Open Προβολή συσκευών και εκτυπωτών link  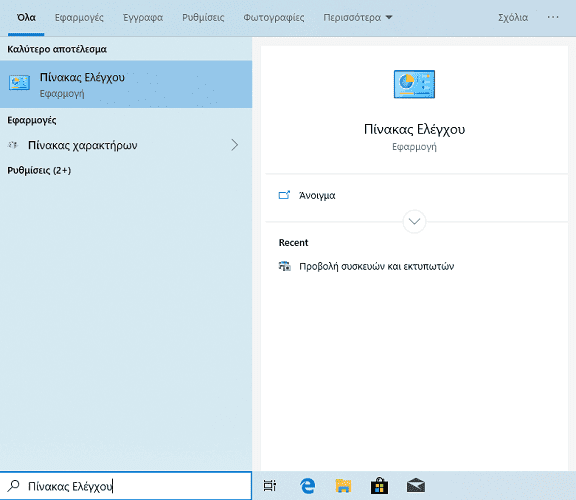click(377, 266)
